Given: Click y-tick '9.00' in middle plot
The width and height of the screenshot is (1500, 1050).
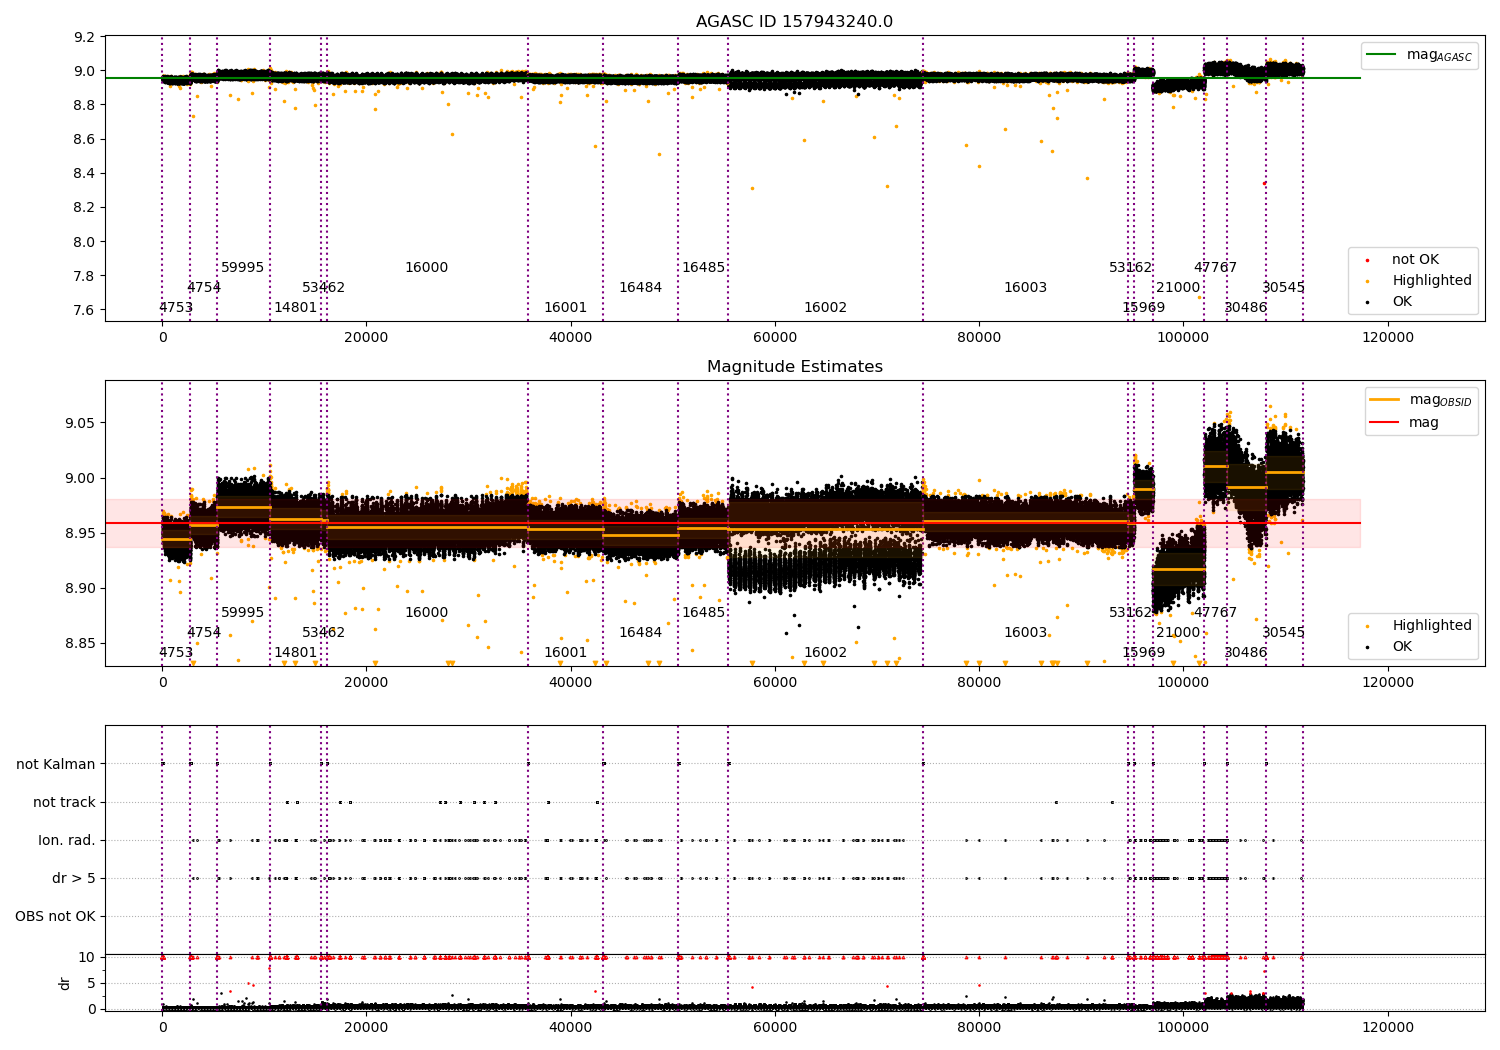Looking at the screenshot, I should click(x=81, y=478).
